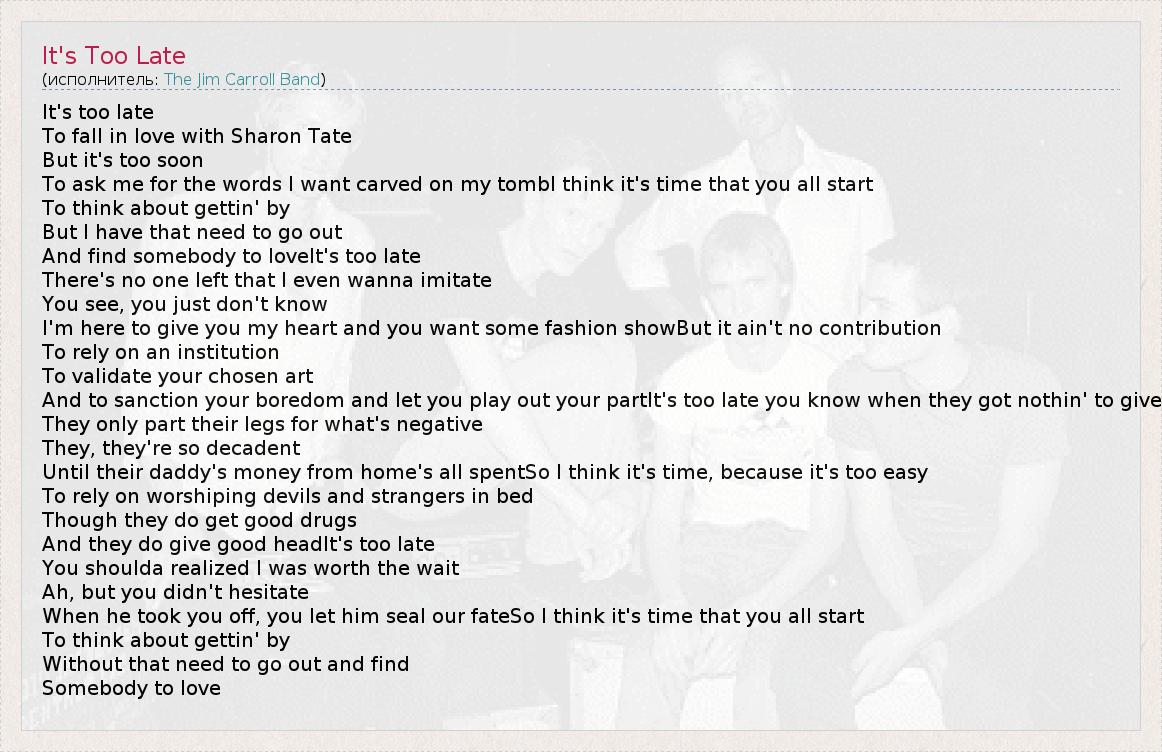This screenshot has width=1162, height=752.
Task: Click the line "To fall in love with Sharon Tate"
Action: click(x=197, y=136)
